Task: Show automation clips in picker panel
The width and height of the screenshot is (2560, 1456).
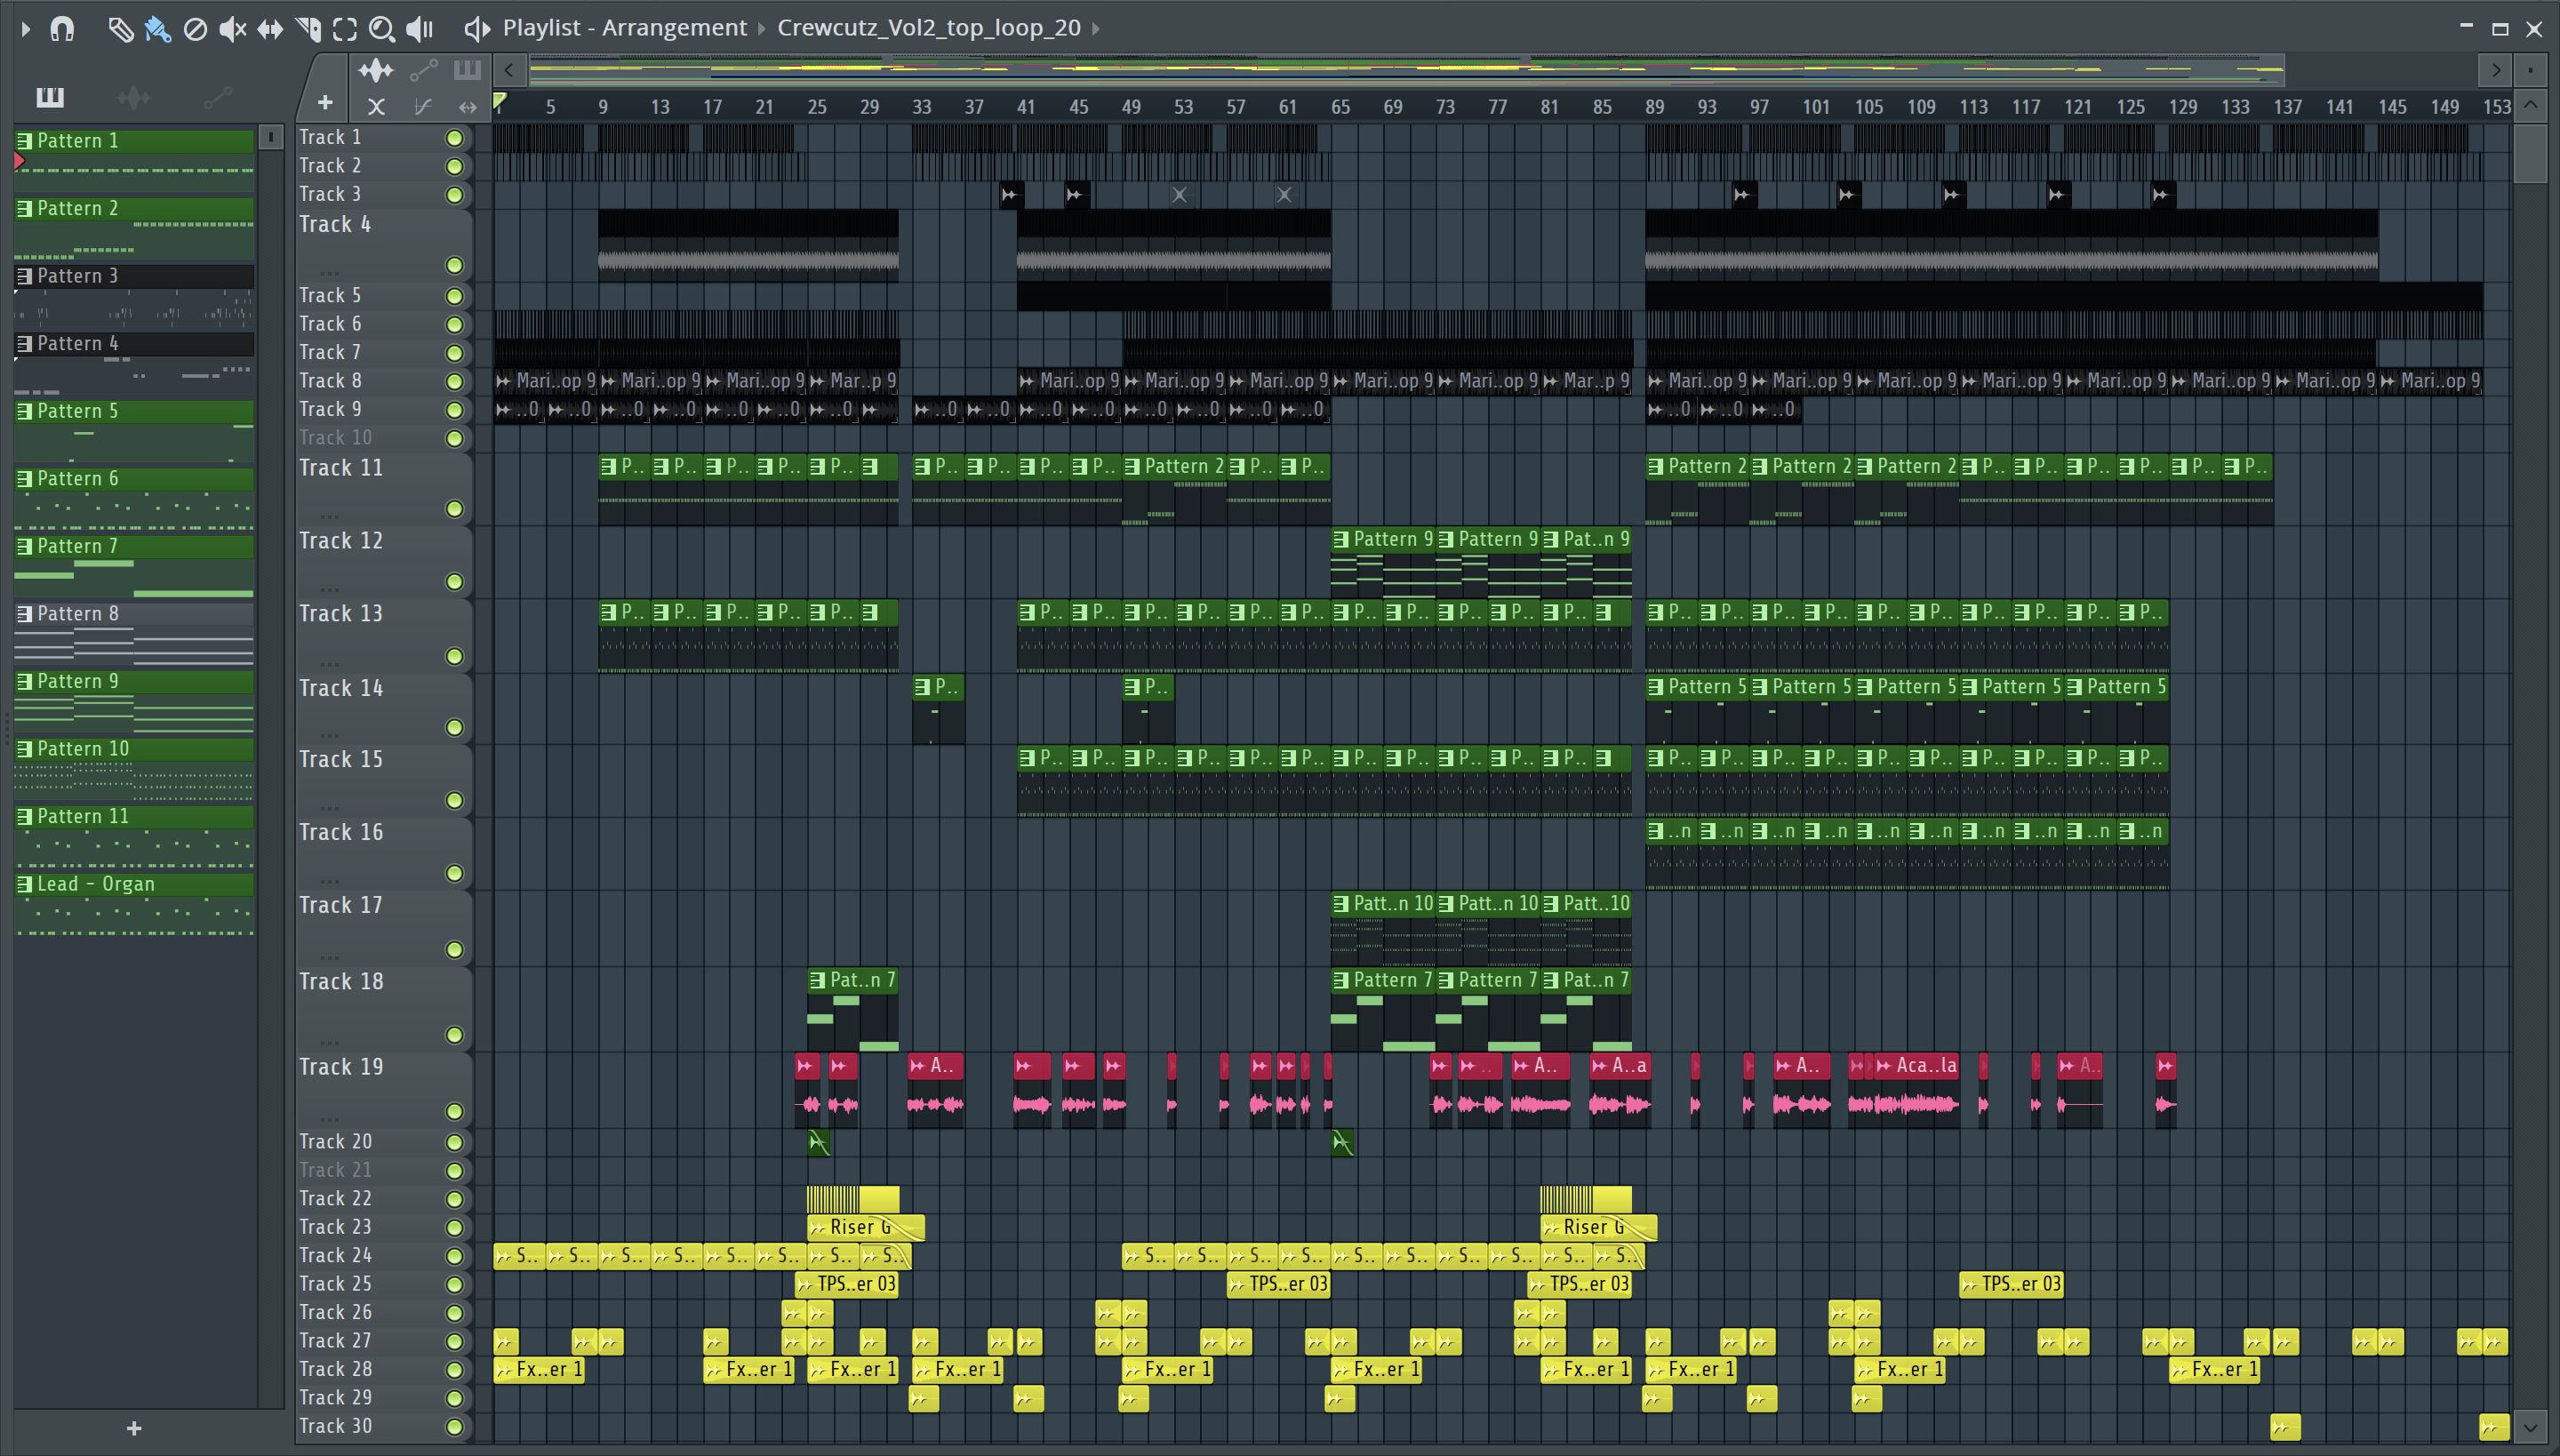Action: point(217,97)
